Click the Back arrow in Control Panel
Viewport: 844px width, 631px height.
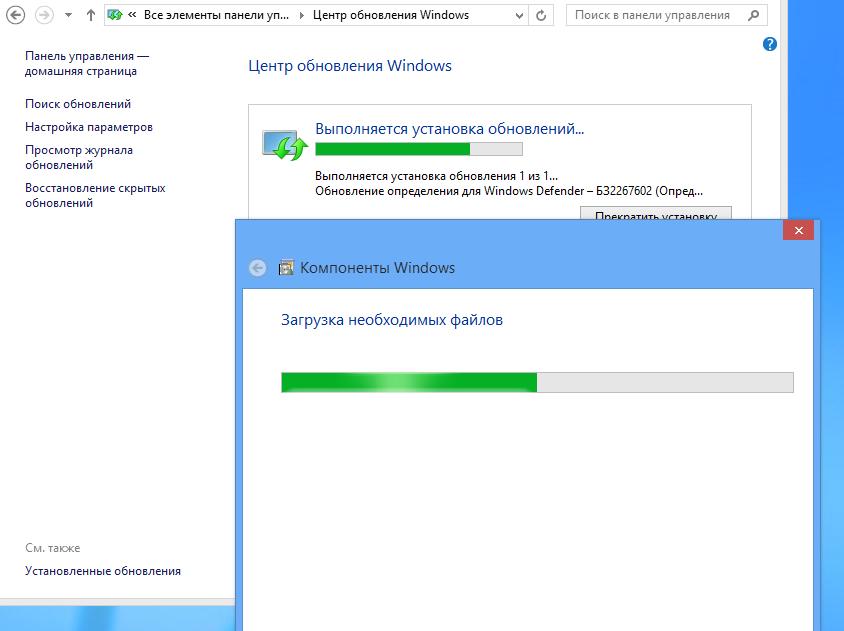click(x=16, y=15)
